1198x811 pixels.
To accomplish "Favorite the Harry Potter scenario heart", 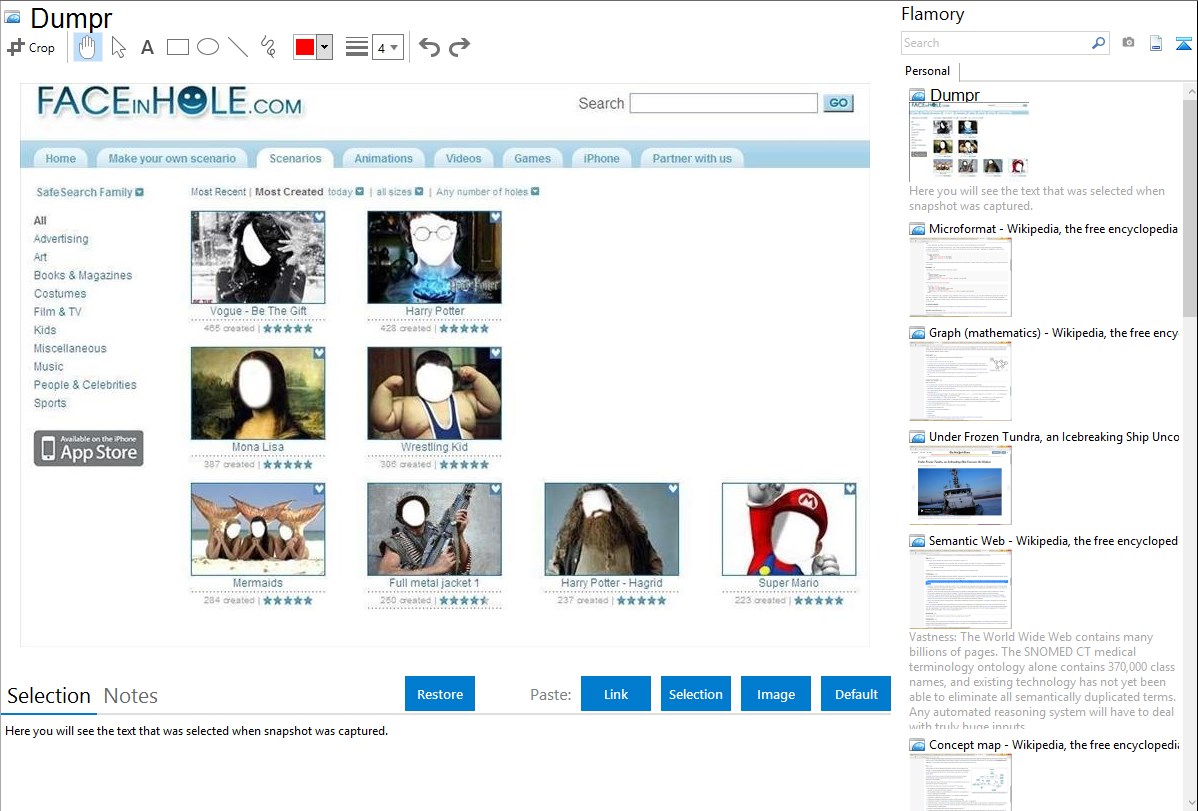I will point(495,218).
